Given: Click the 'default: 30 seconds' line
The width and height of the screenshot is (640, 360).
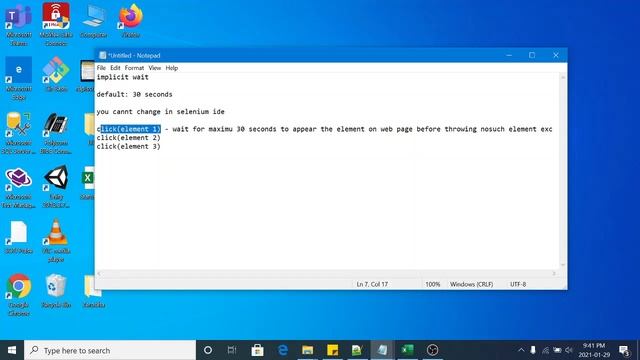Looking at the screenshot, I should (134, 94).
